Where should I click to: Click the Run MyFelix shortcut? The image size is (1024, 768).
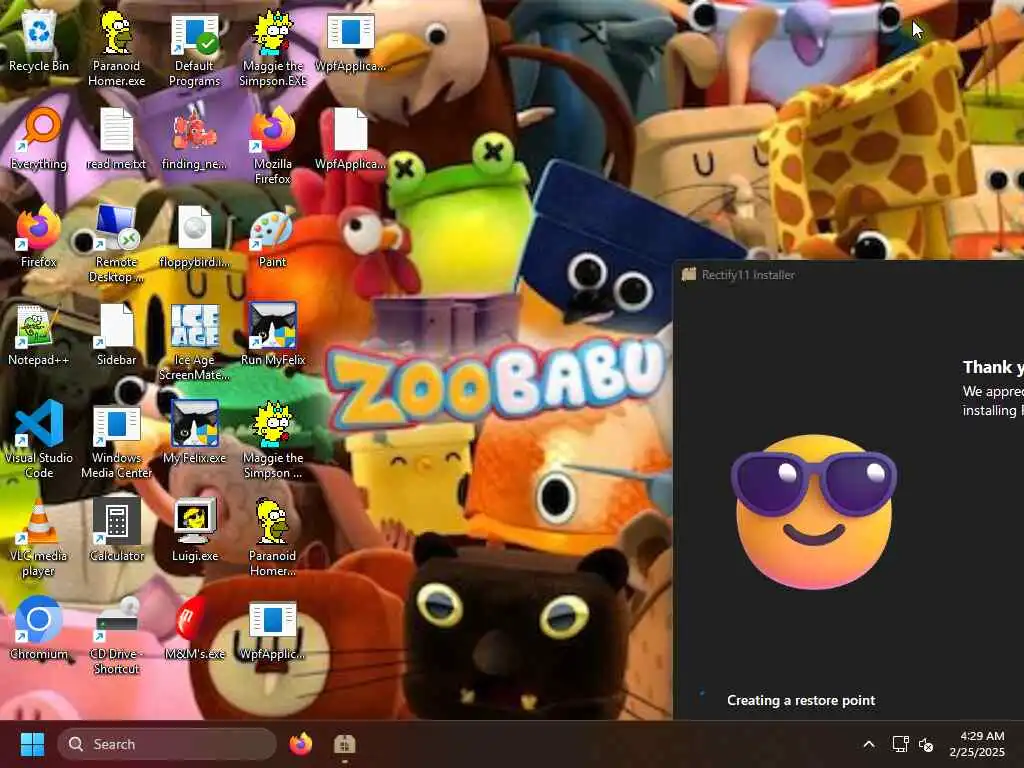[x=272, y=335]
